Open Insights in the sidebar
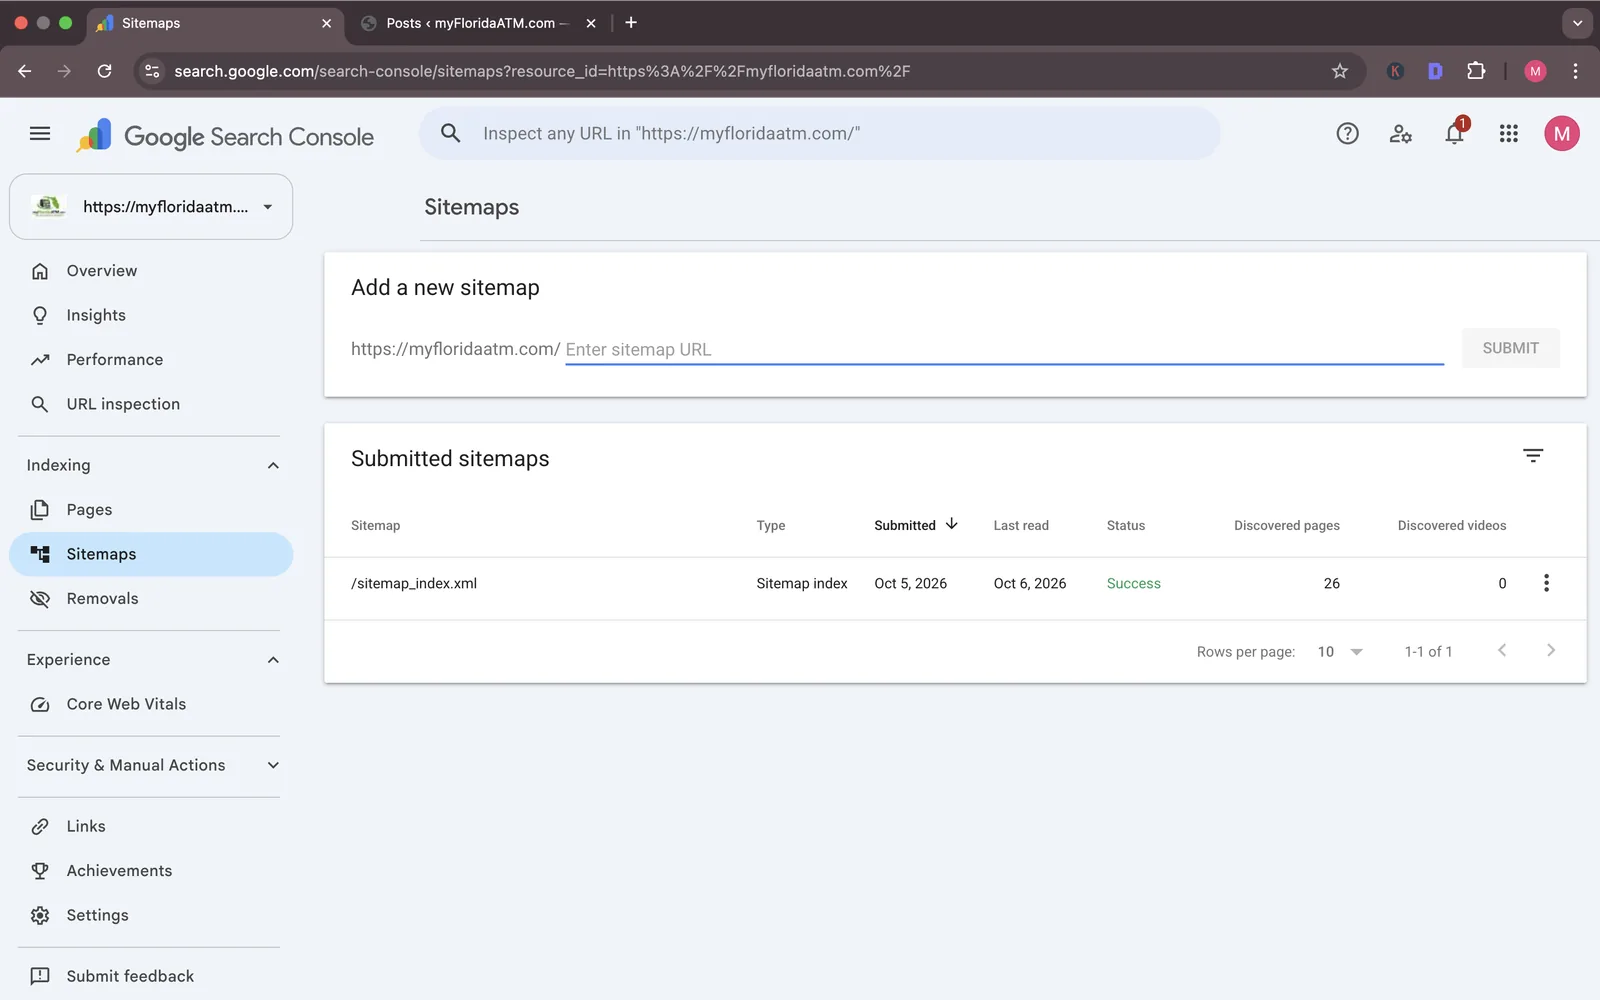The height and width of the screenshot is (1000, 1600). [151, 315]
